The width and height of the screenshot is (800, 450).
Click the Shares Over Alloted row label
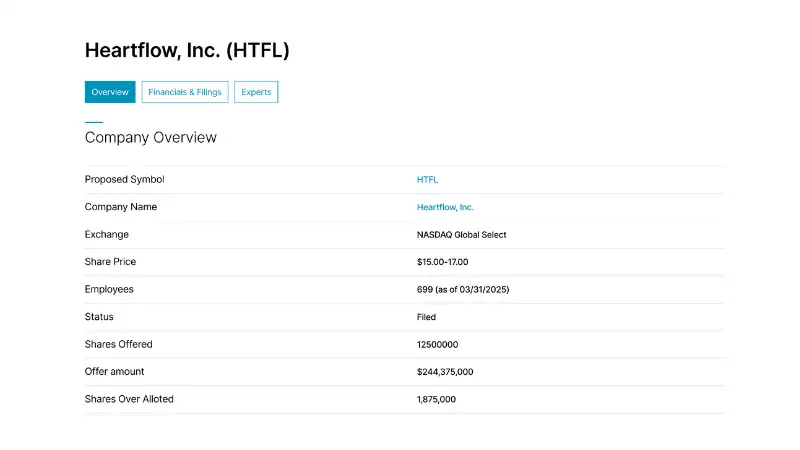(x=129, y=400)
